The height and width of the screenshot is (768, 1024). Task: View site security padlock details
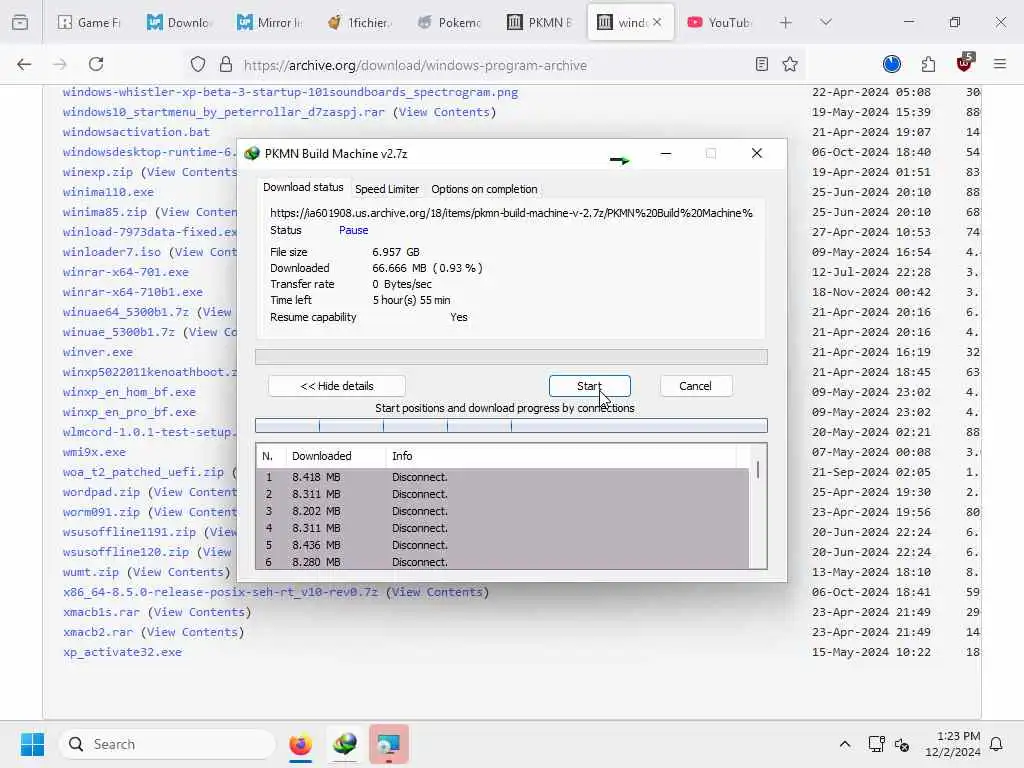point(226,64)
